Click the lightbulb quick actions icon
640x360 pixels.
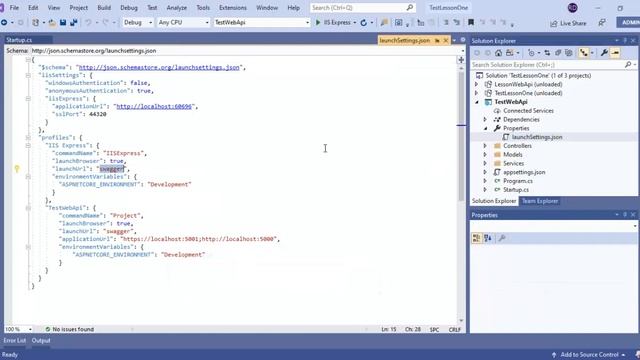pyautogui.click(x=17, y=169)
